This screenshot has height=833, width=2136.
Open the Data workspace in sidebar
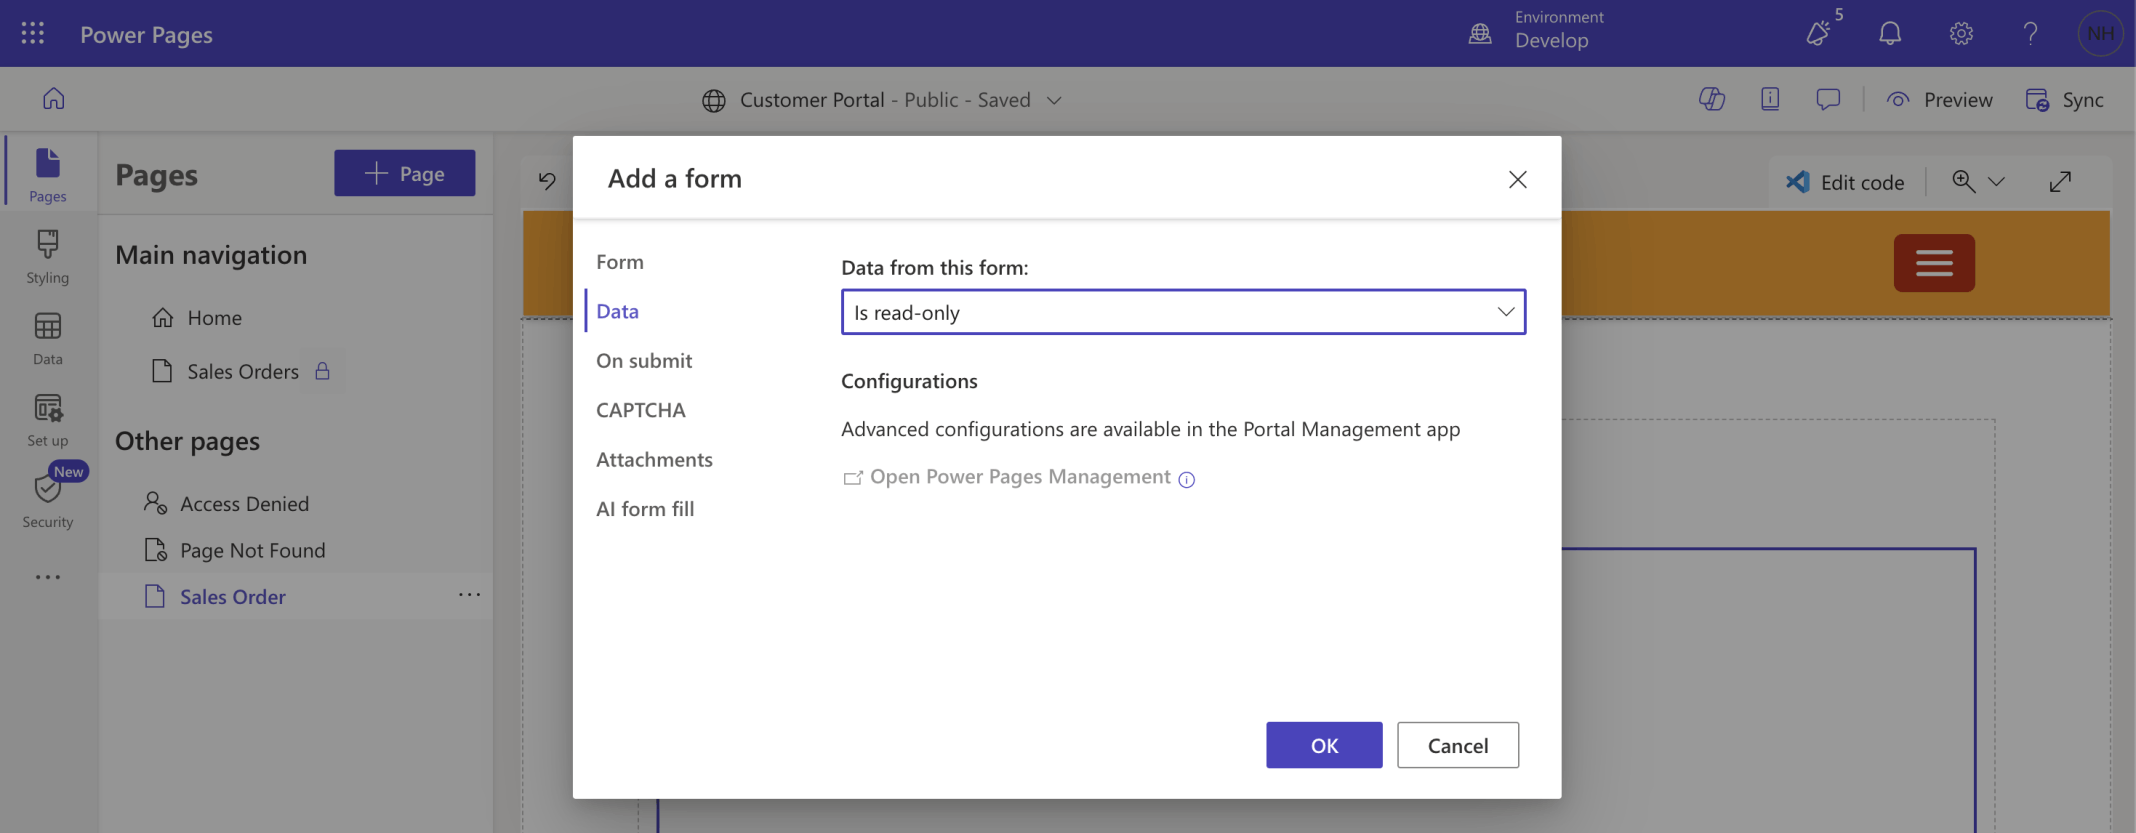click(47, 338)
